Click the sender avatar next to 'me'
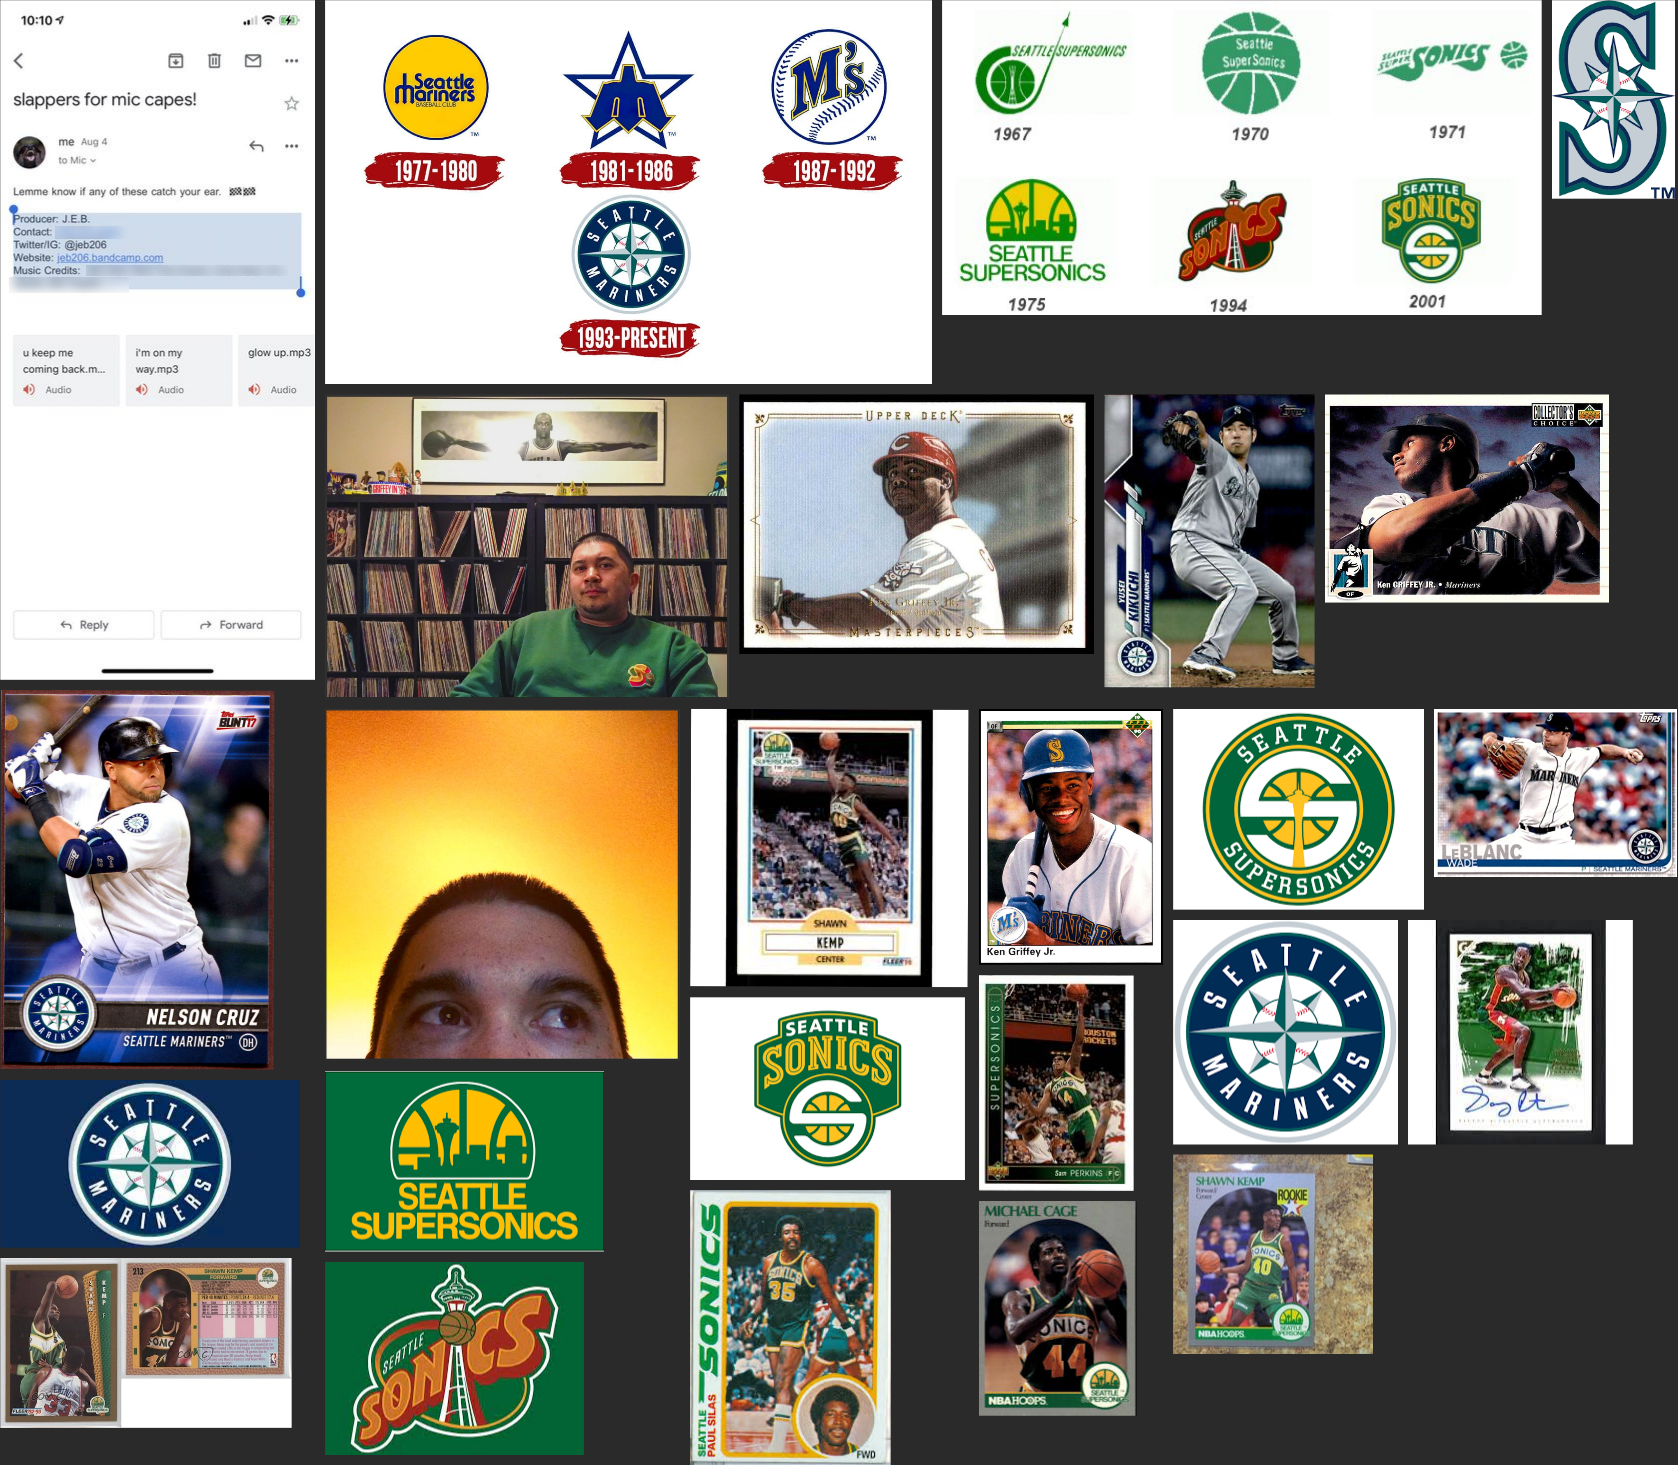Image resolution: width=1678 pixels, height=1465 pixels. point(29,152)
